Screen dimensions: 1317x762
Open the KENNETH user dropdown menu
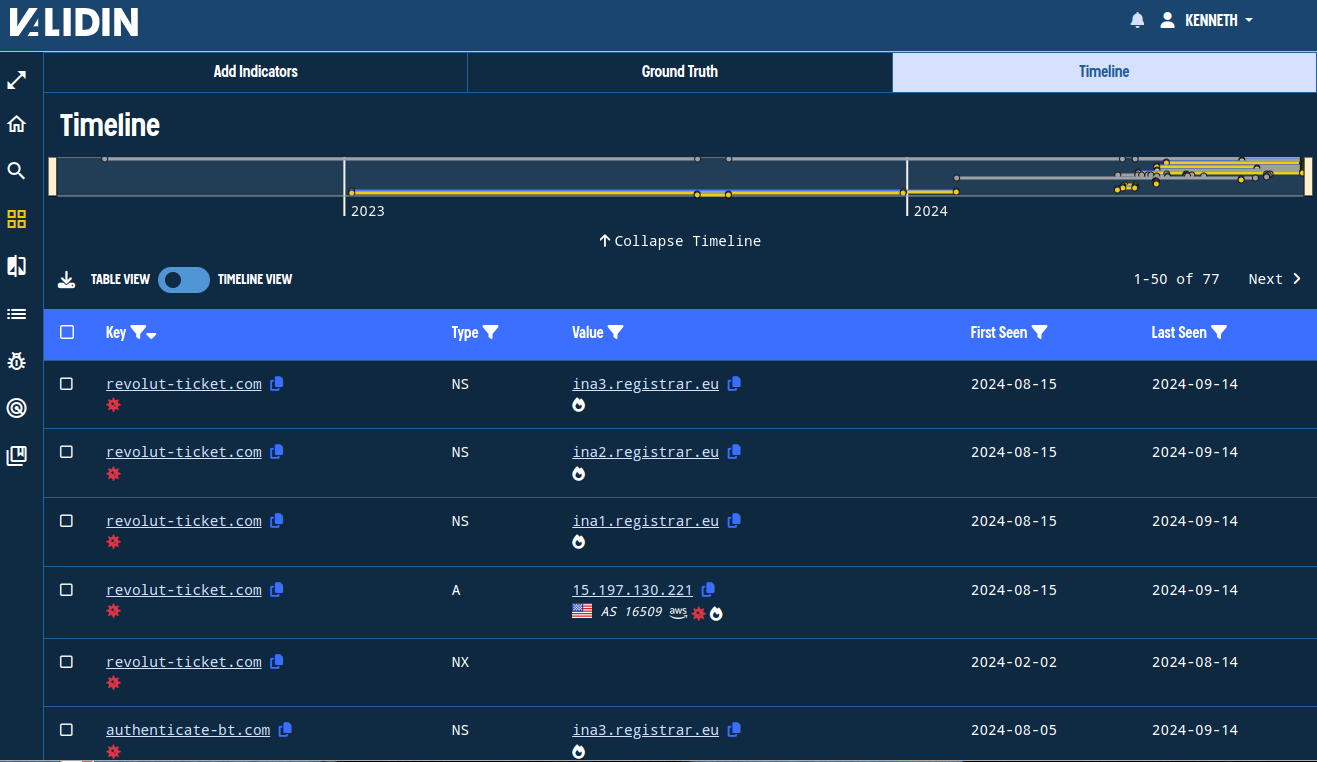click(x=1219, y=20)
